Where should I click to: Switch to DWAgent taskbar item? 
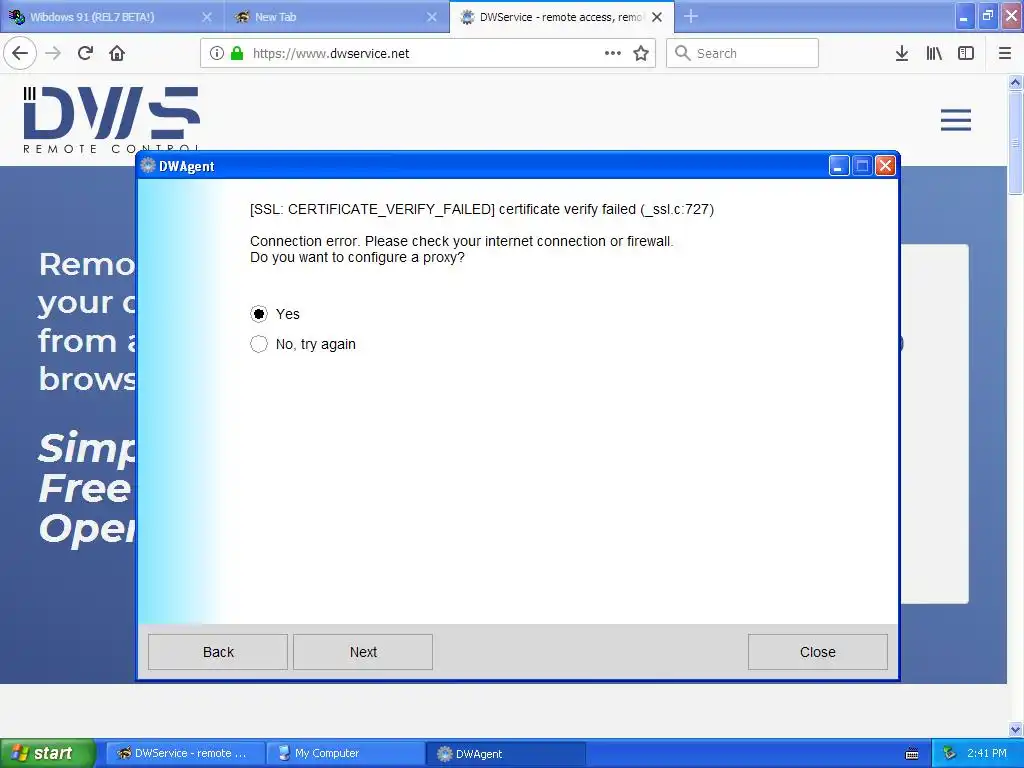[x=507, y=753]
